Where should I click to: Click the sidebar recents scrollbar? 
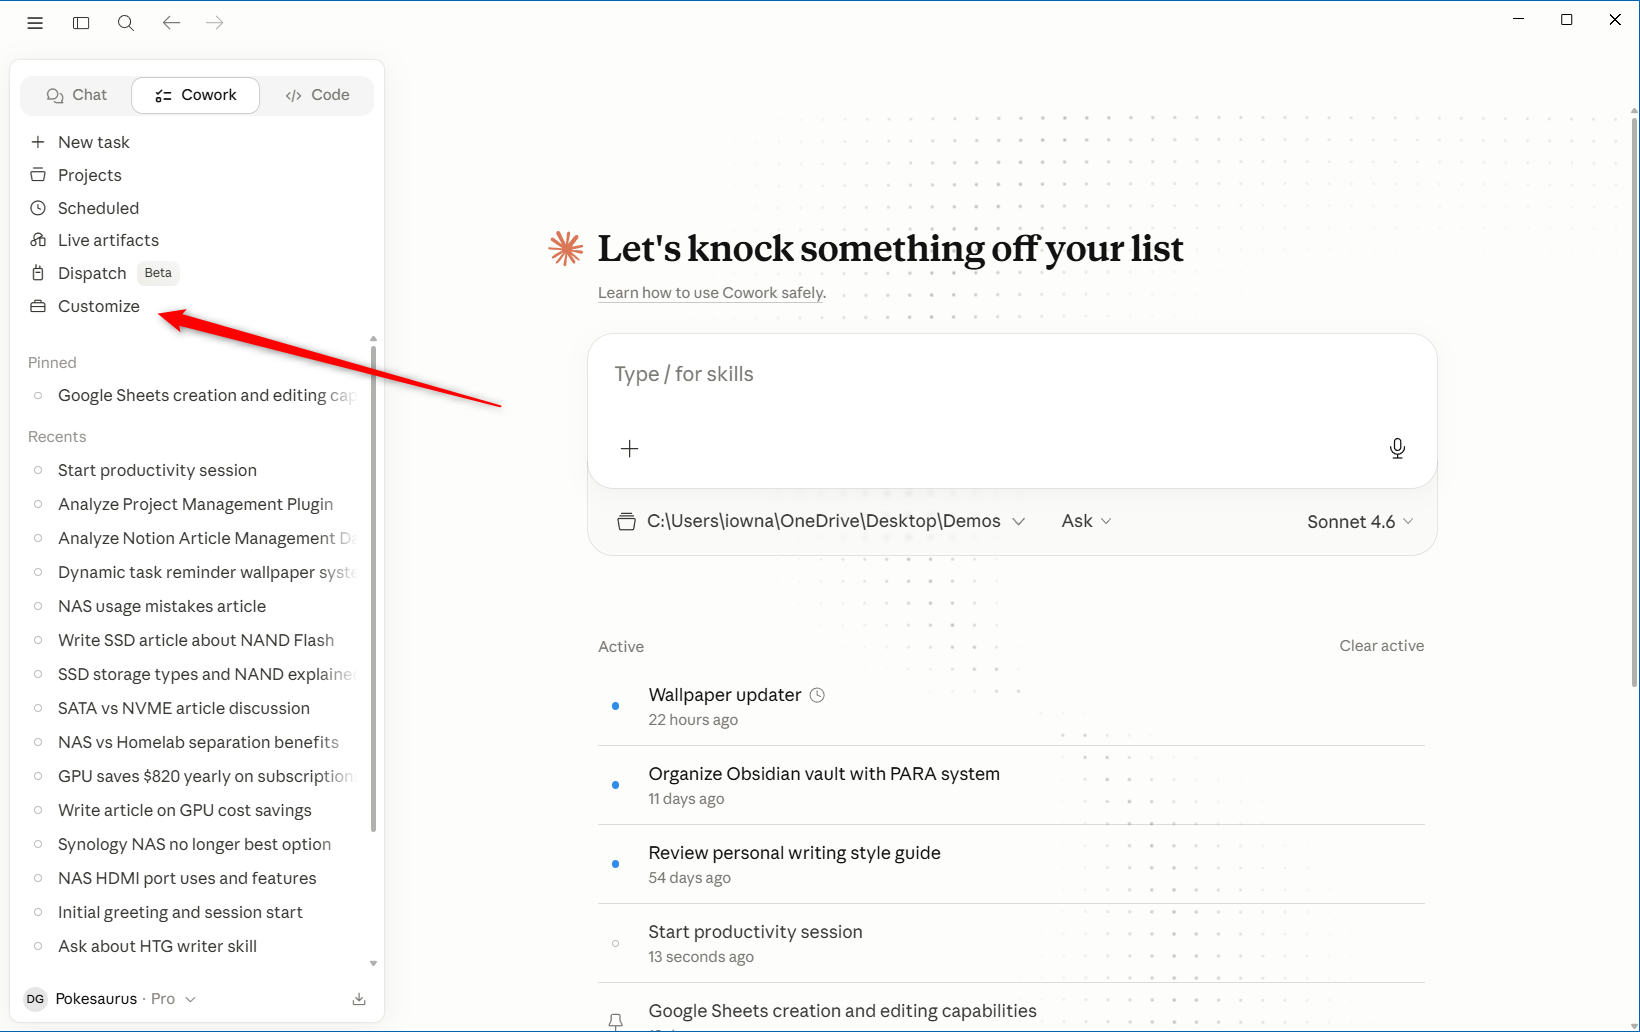373,590
